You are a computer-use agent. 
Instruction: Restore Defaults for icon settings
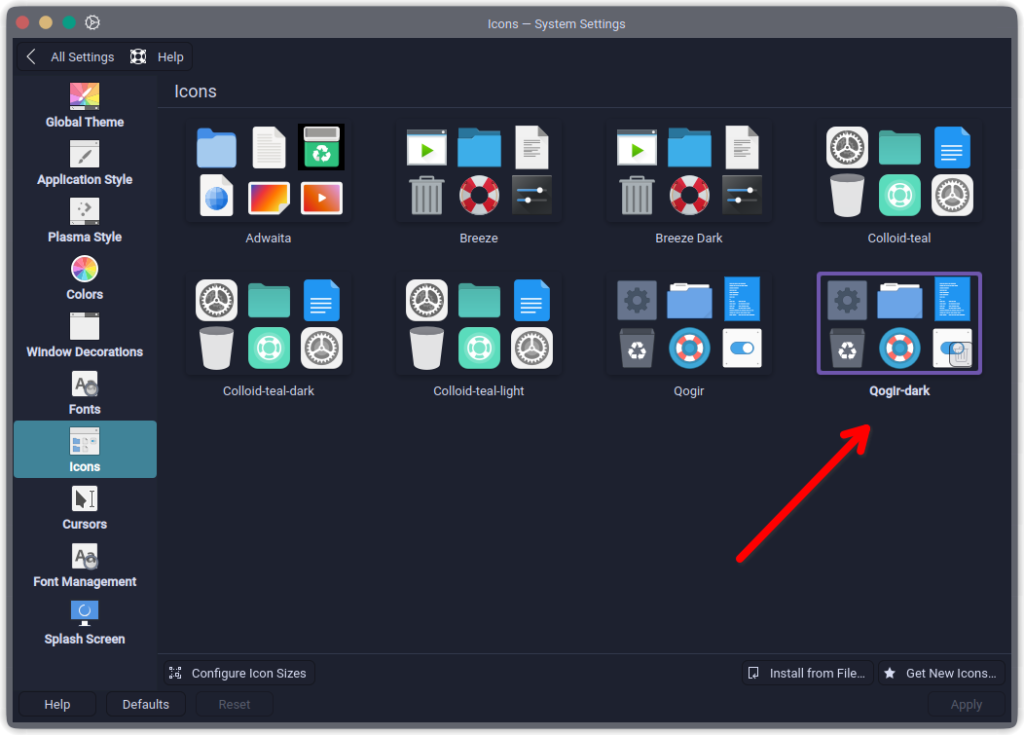coord(146,704)
